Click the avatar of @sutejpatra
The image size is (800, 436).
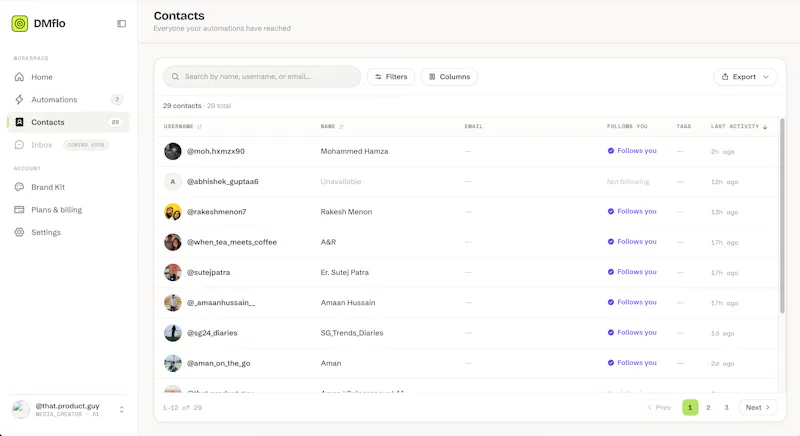[x=172, y=272]
